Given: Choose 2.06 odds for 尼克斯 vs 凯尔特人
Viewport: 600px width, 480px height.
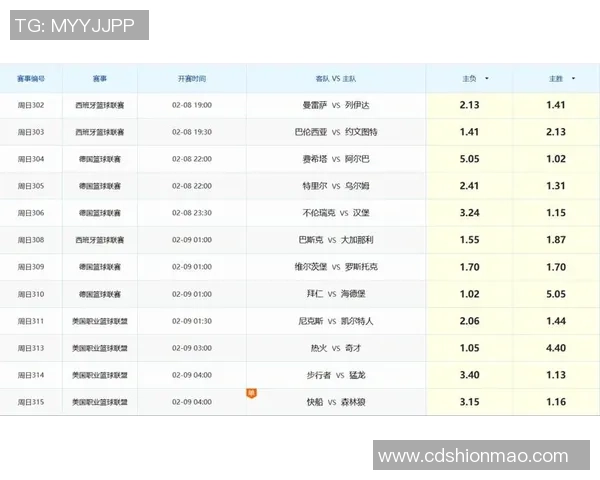Looking at the screenshot, I should (x=470, y=321).
